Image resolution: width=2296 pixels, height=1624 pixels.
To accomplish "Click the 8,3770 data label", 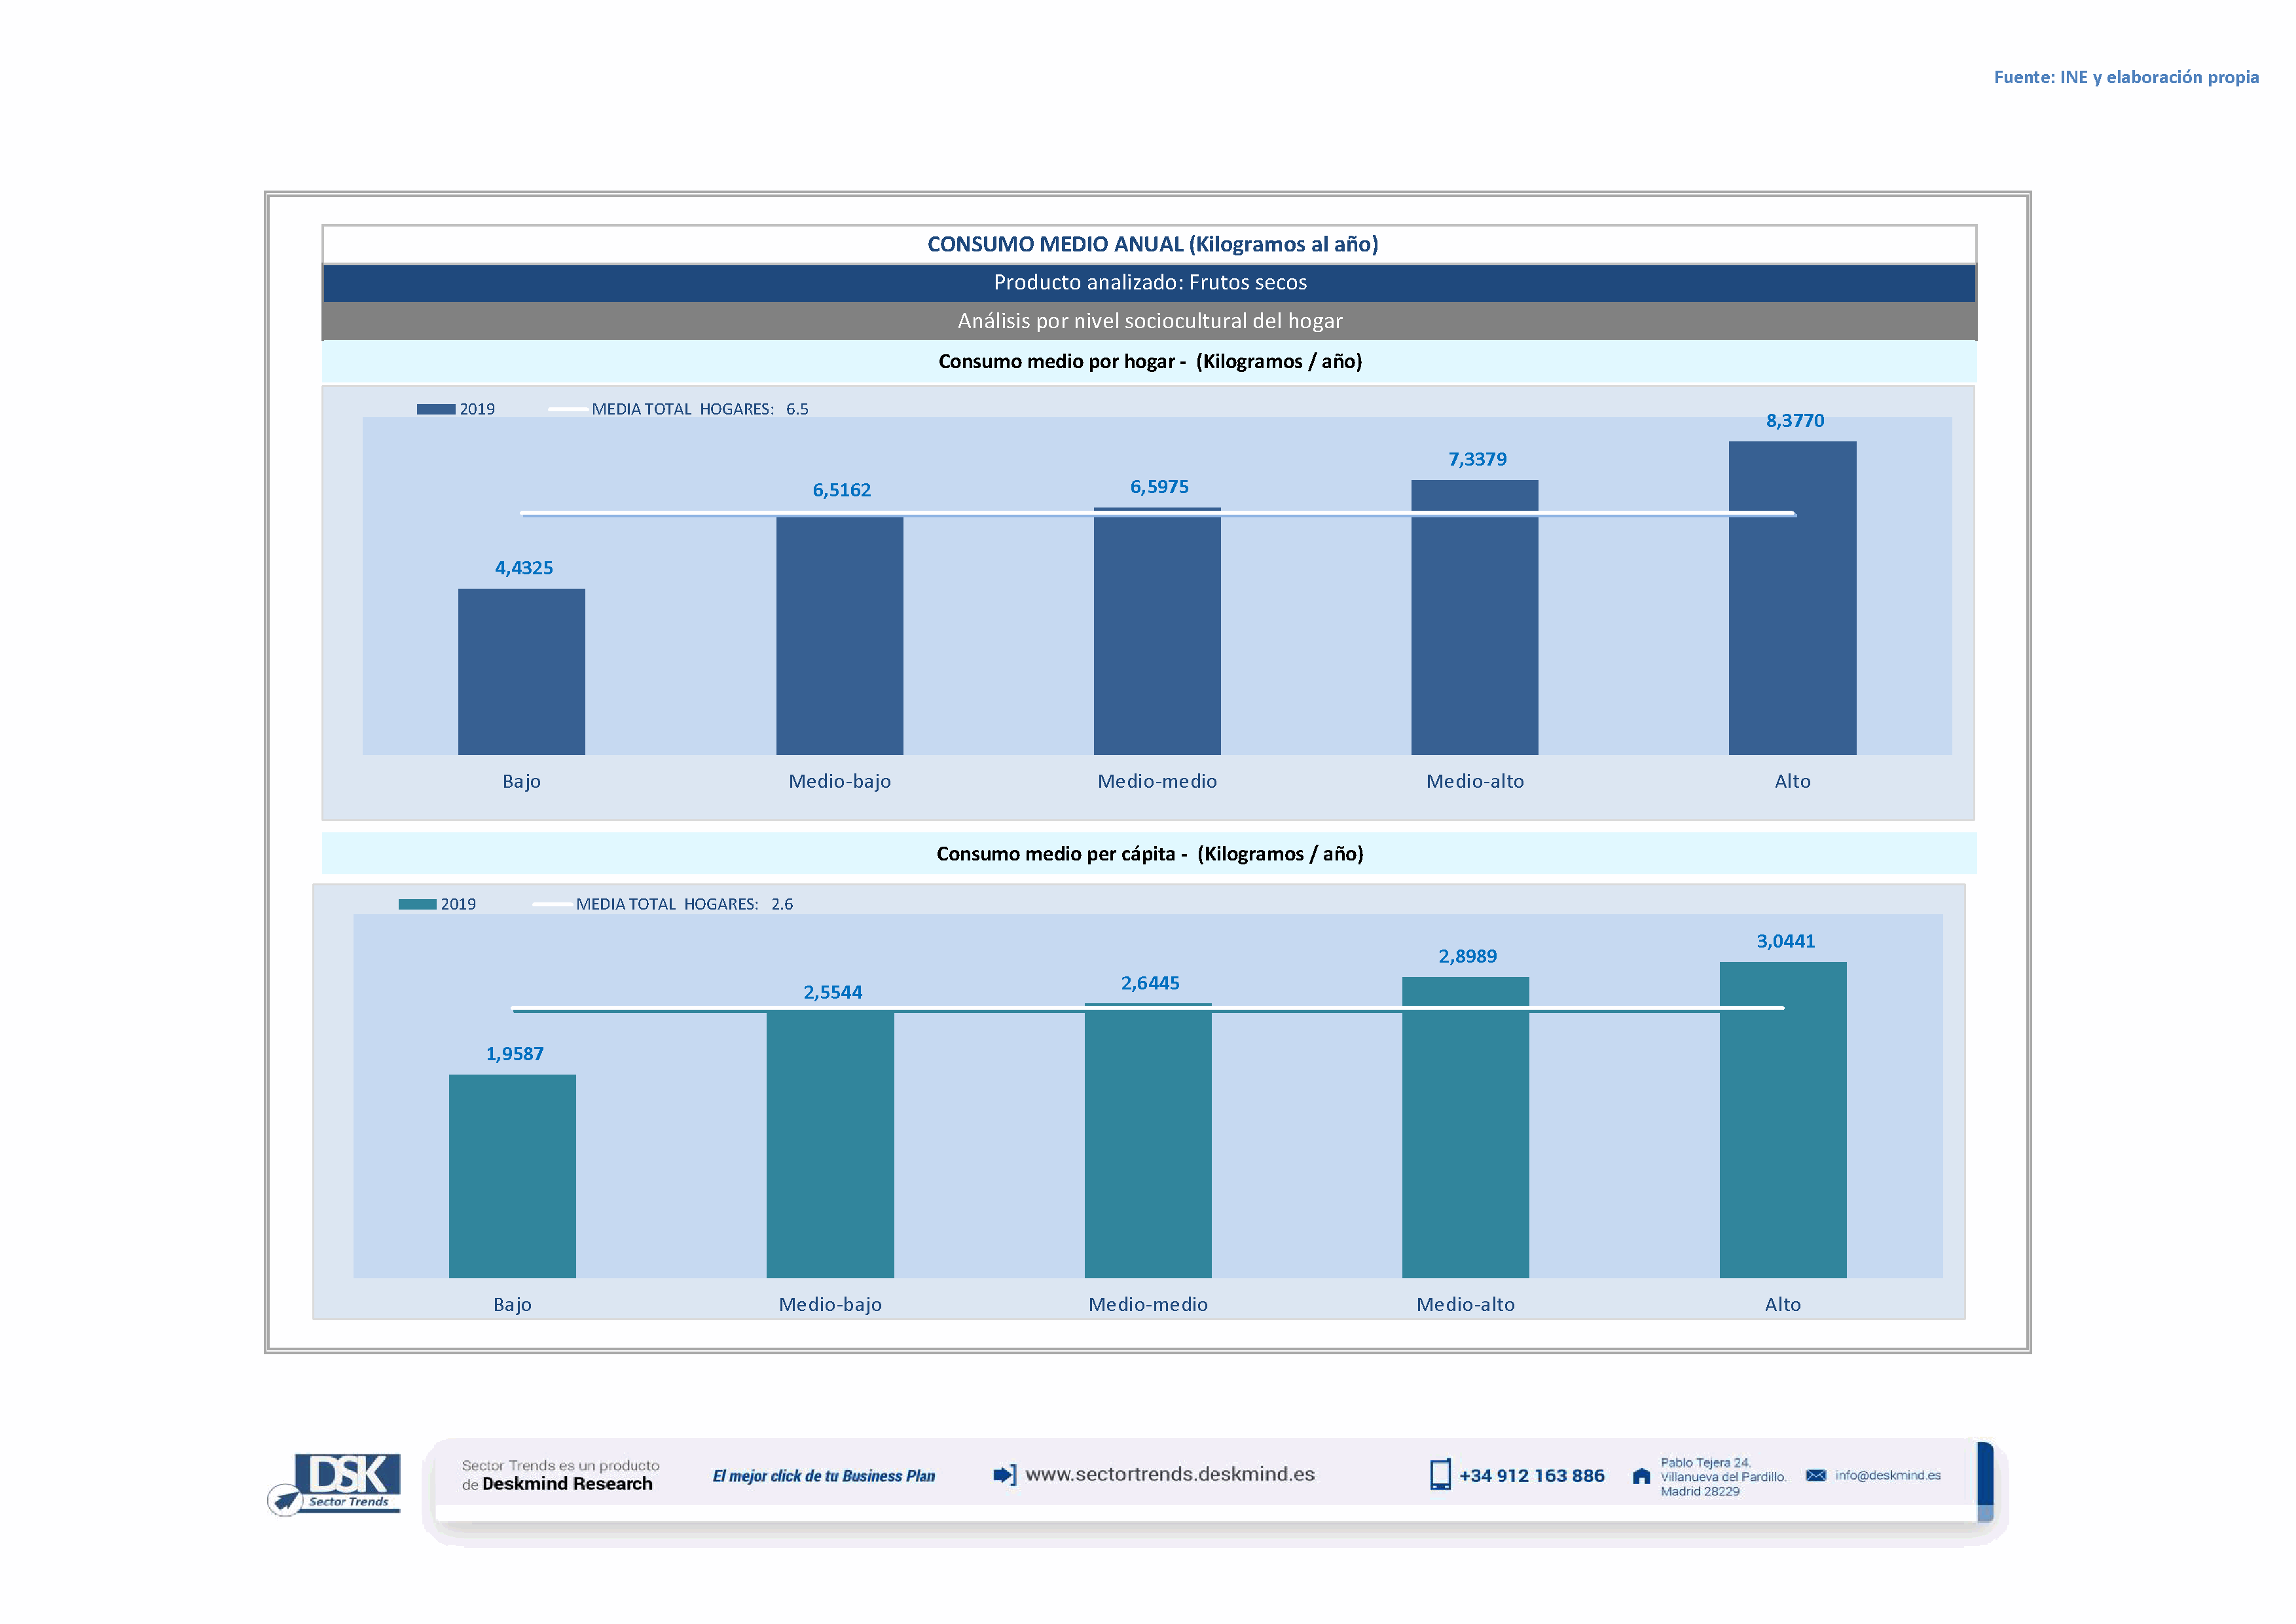I will [1794, 421].
